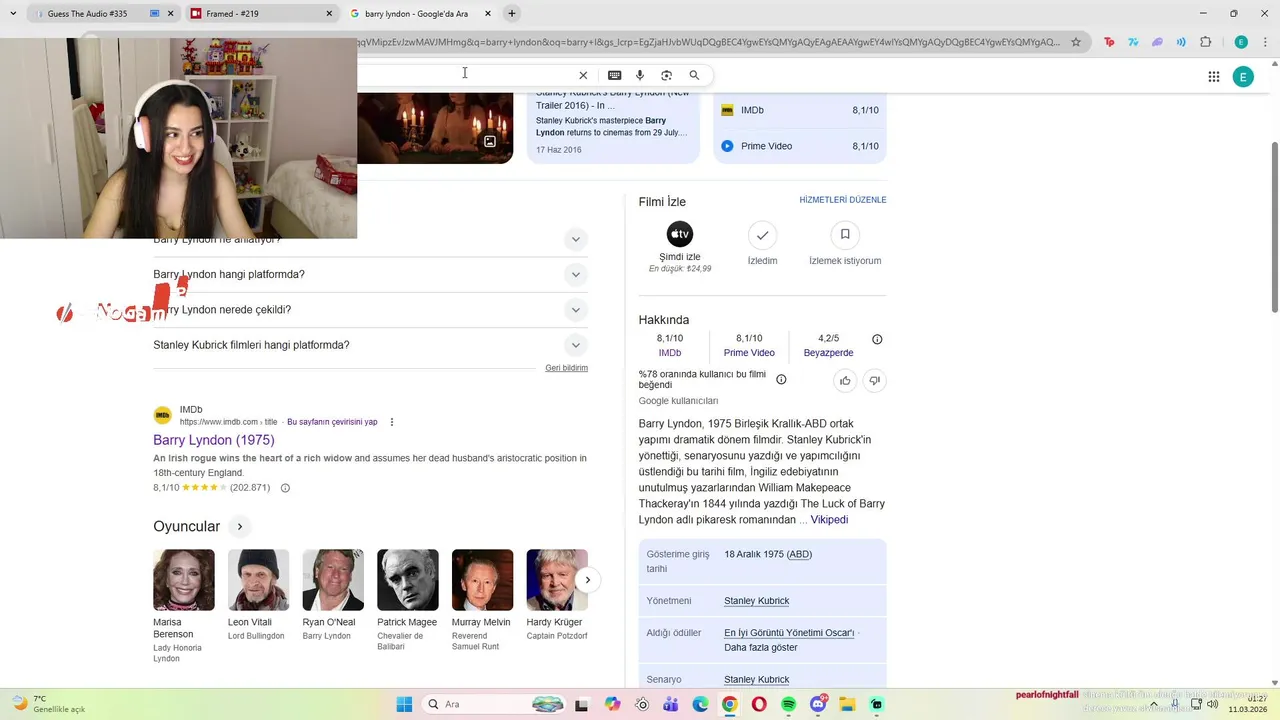1280x720 pixels.
Task: Open the blue 7tv extension icon
Action: click(x=1133, y=42)
